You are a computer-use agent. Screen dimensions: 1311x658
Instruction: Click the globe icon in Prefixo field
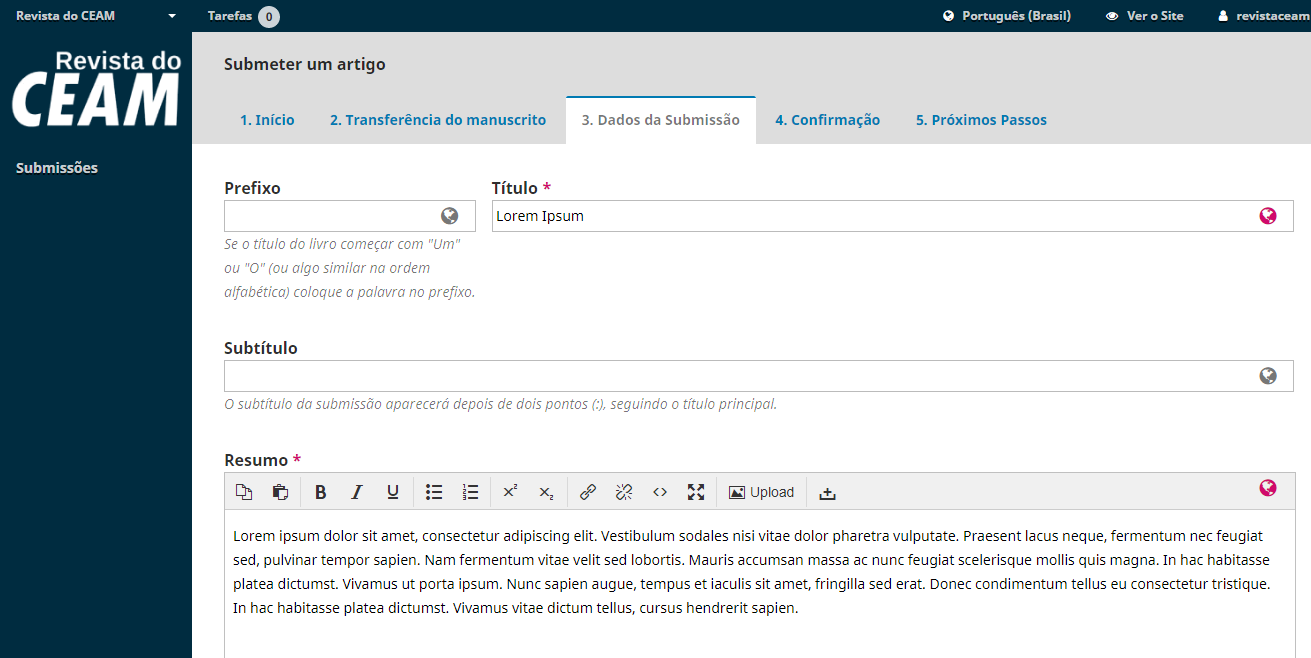tap(450, 216)
